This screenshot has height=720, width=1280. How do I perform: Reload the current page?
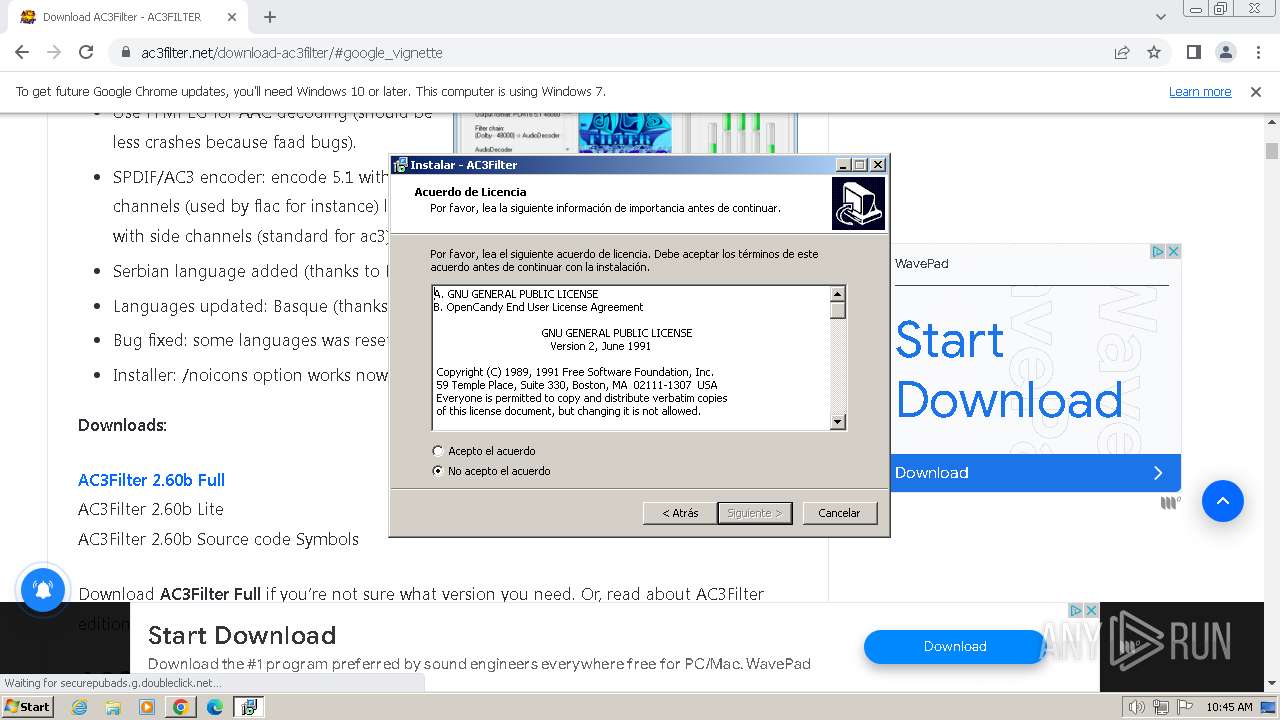point(86,52)
